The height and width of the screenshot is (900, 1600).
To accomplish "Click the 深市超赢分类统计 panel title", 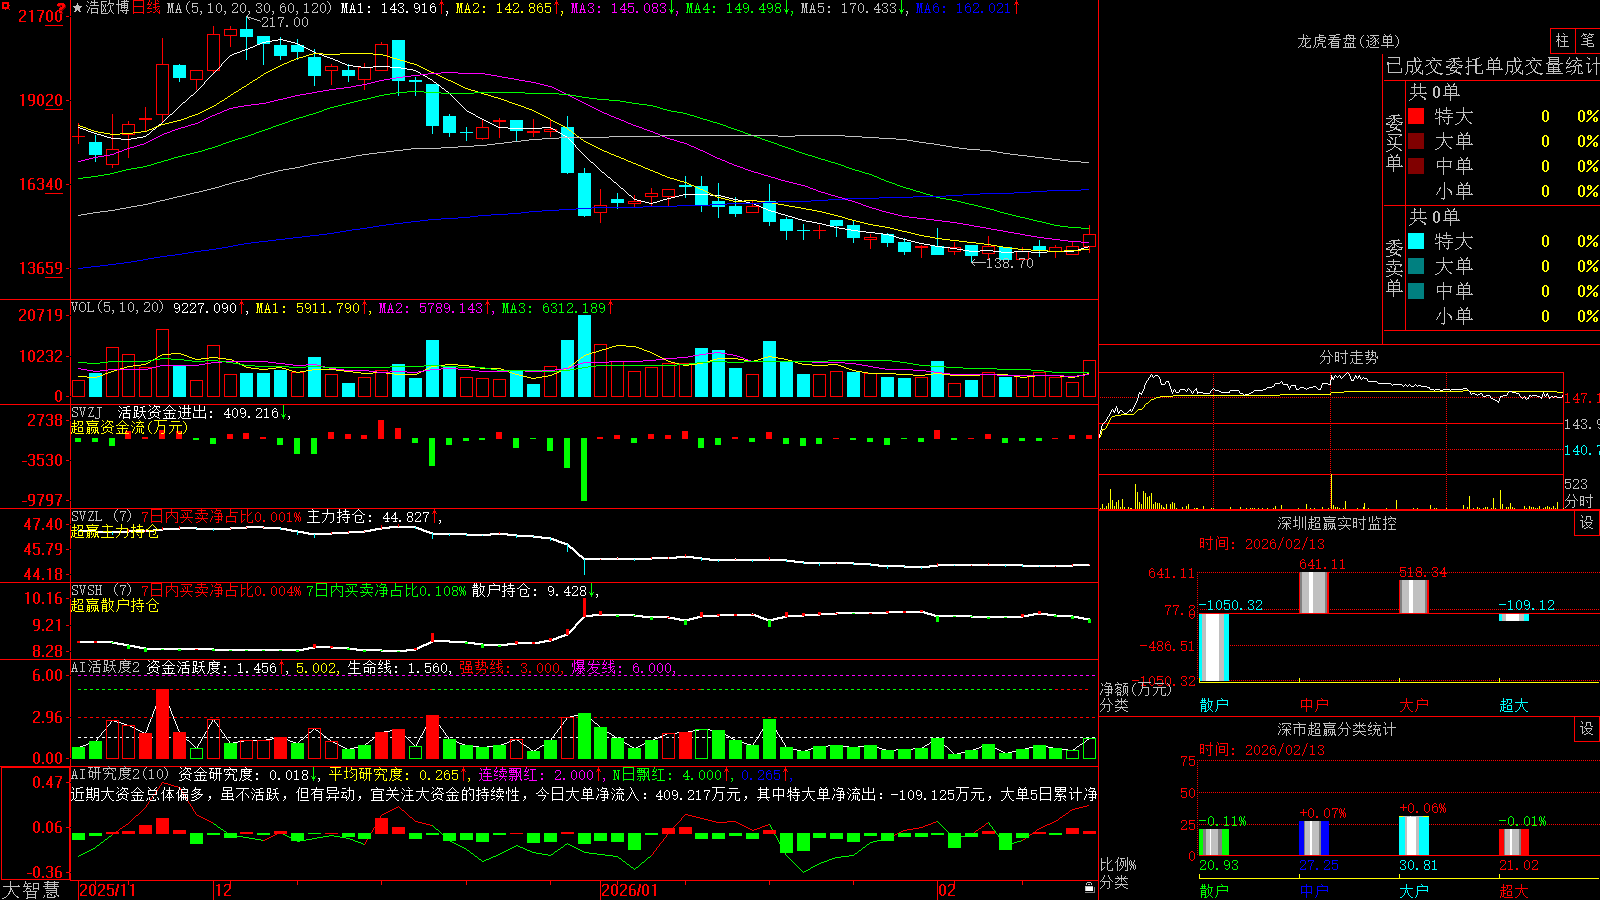I will coord(1337,729).
